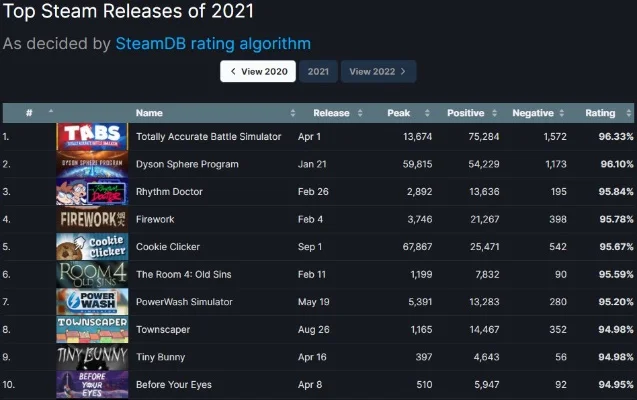Click the Dyson Sphere Program thumbnail image
This screenshot has height=400, width=637.
(92, 164)
